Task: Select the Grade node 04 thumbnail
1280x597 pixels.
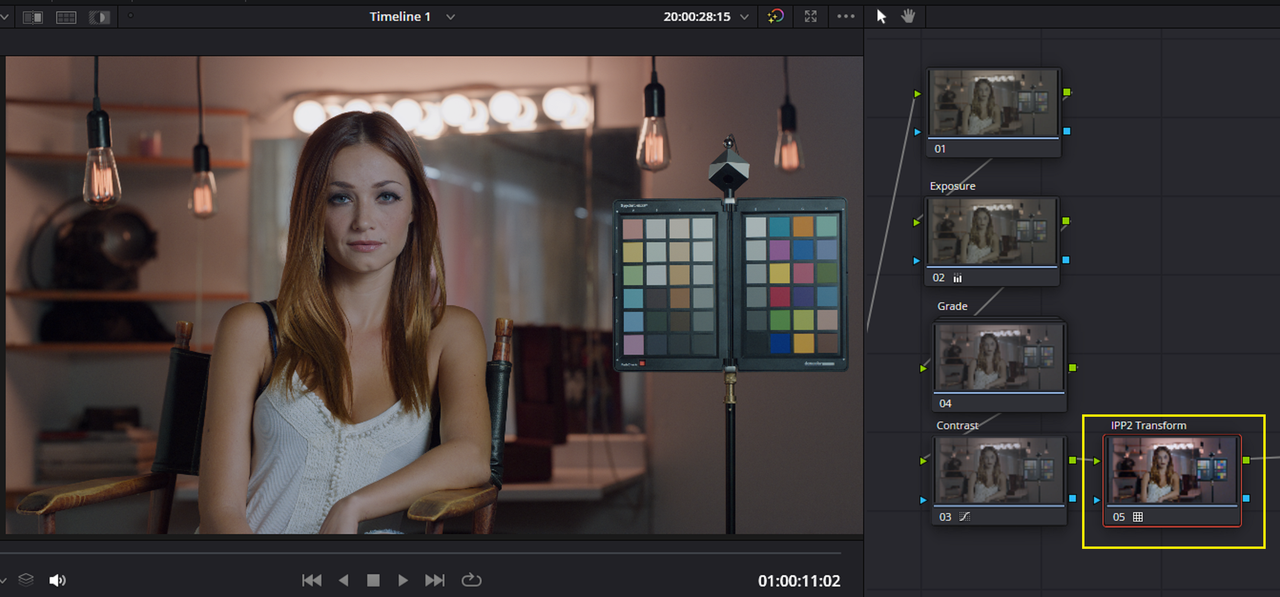Action: coord(1000,357)
